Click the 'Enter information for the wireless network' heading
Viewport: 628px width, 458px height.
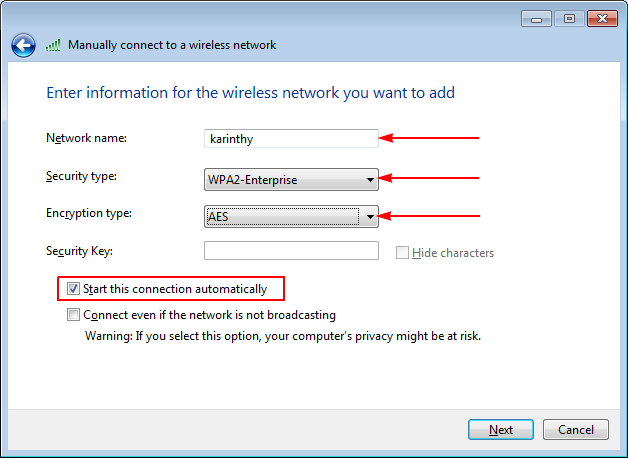pyautogui.click(x=250, y=93)
